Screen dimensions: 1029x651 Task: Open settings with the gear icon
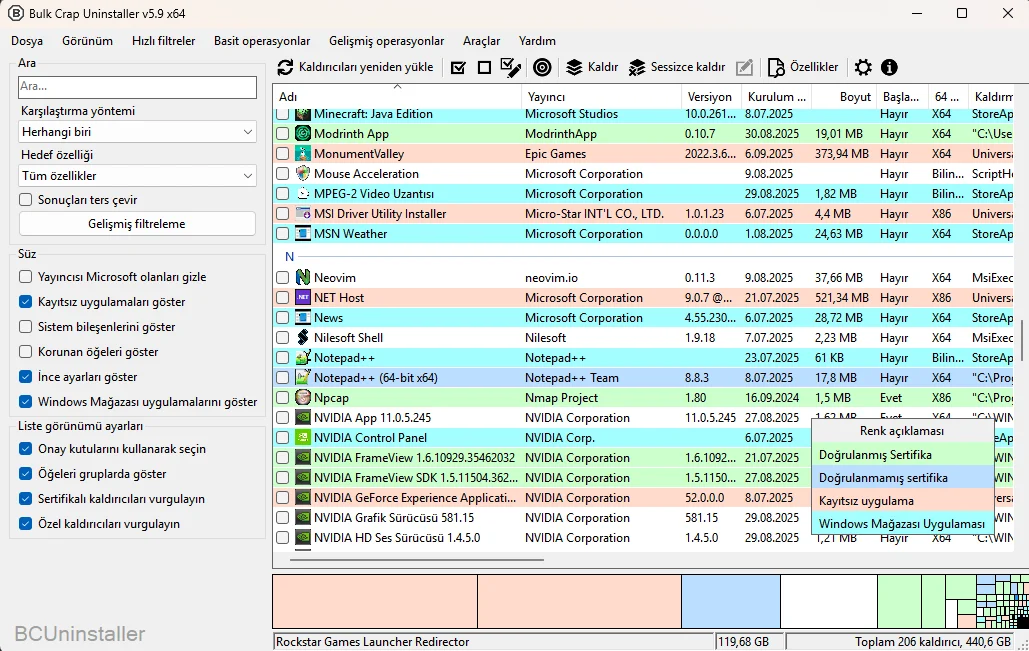click(863, 67)
